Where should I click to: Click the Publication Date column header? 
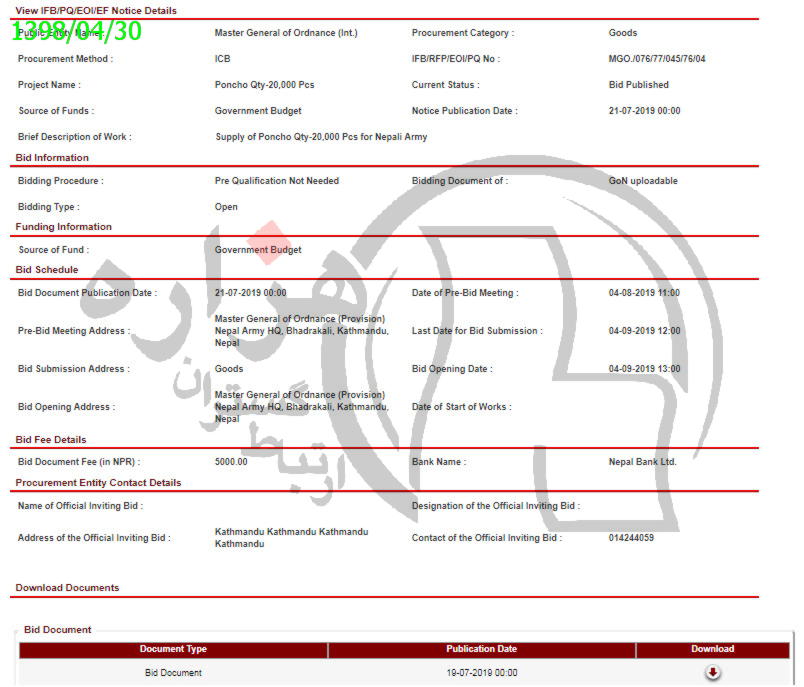click(x=481, y=649)
